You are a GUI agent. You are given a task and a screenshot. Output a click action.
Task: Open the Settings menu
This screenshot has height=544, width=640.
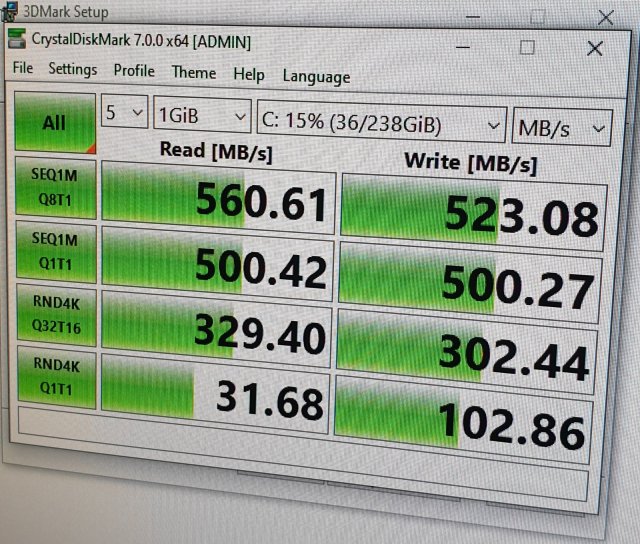coord(73,69)
